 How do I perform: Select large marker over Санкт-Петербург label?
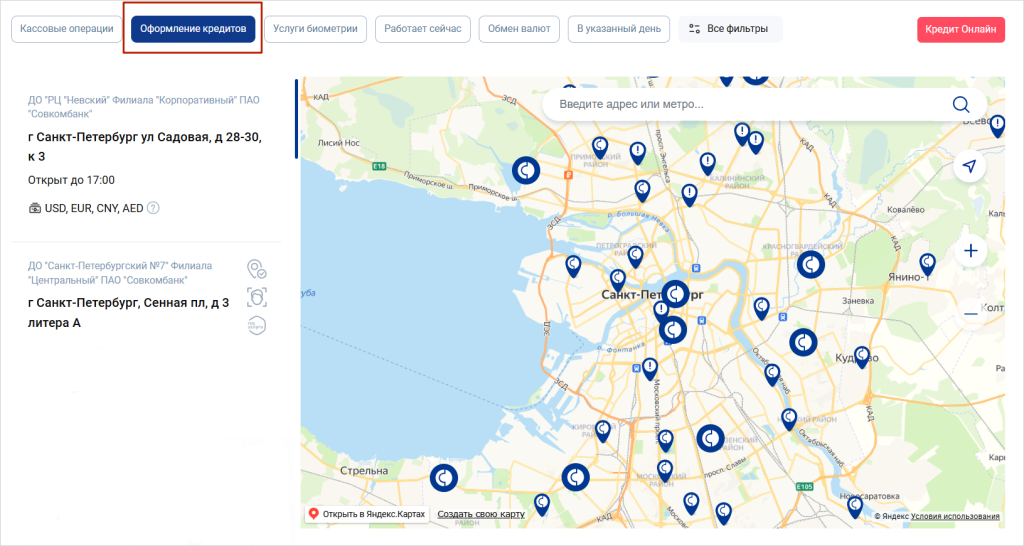[x=675, y=294]
